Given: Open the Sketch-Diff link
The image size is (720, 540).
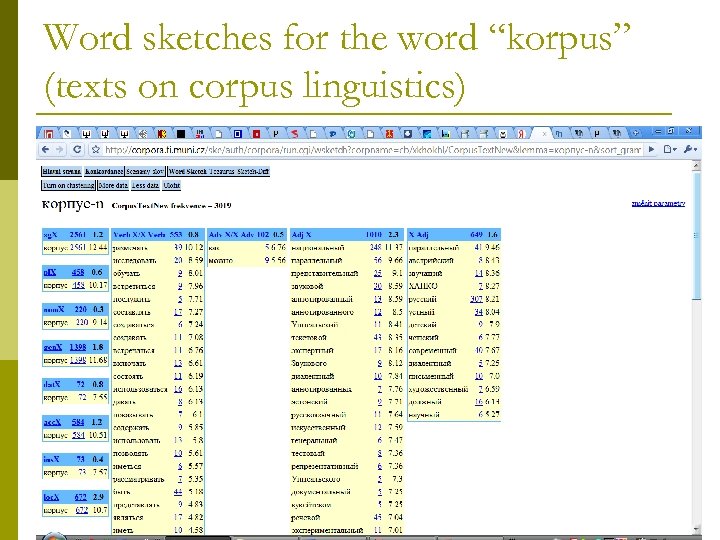Looking at the screenshot, I should [x=253, y=171].
